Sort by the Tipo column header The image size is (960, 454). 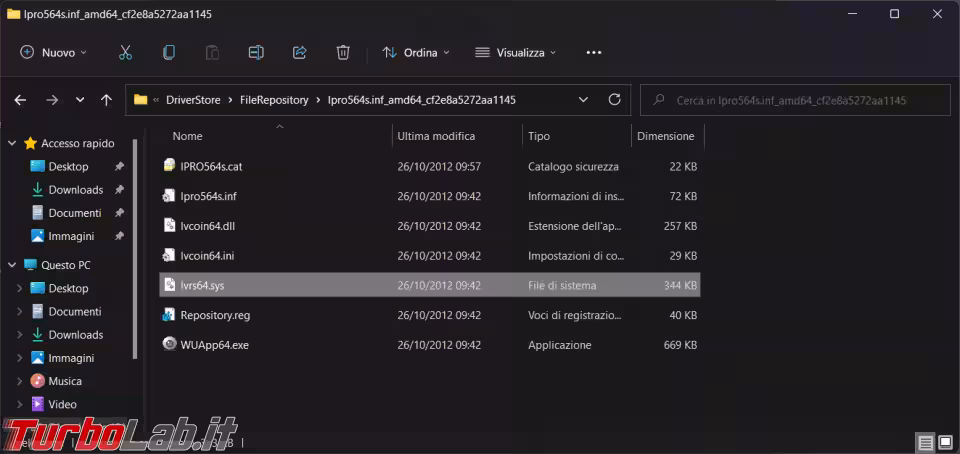tap(539, 136)
